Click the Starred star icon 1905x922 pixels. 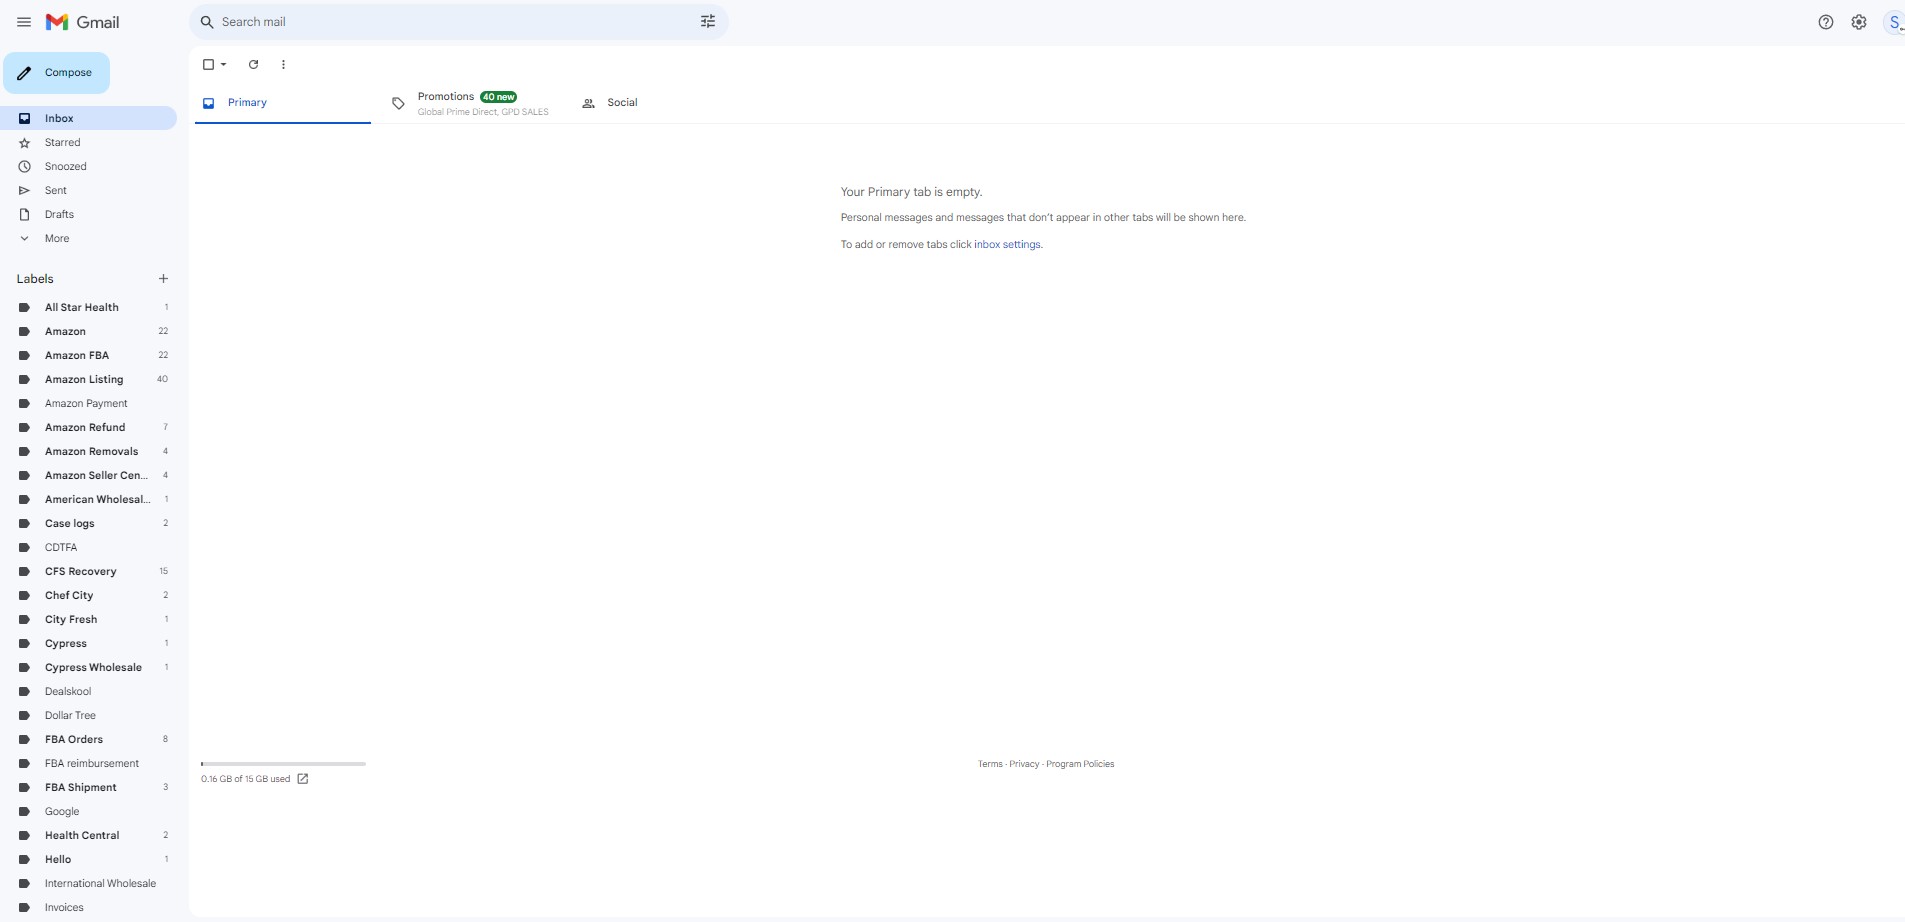(25, 143)
